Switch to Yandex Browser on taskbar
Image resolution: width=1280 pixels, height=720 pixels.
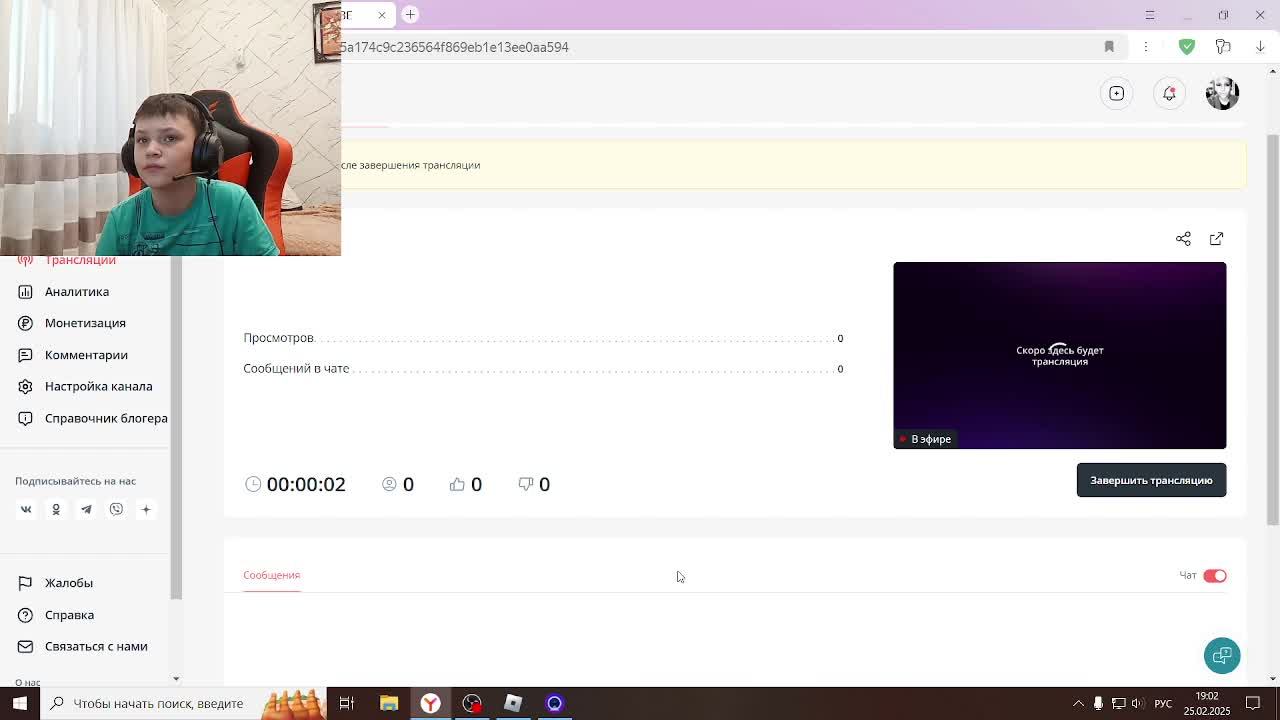point(430,703)
